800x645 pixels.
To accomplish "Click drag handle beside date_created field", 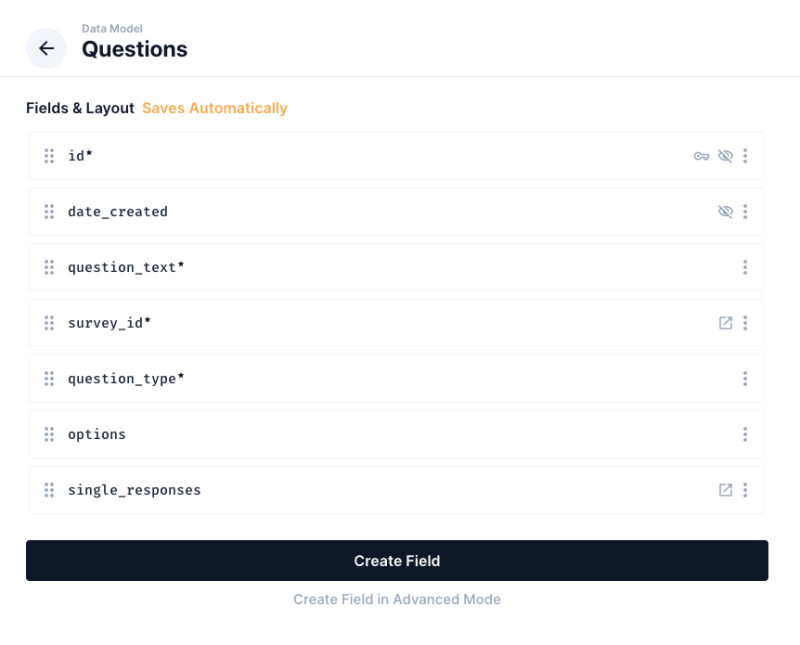I will pos(49,212).
